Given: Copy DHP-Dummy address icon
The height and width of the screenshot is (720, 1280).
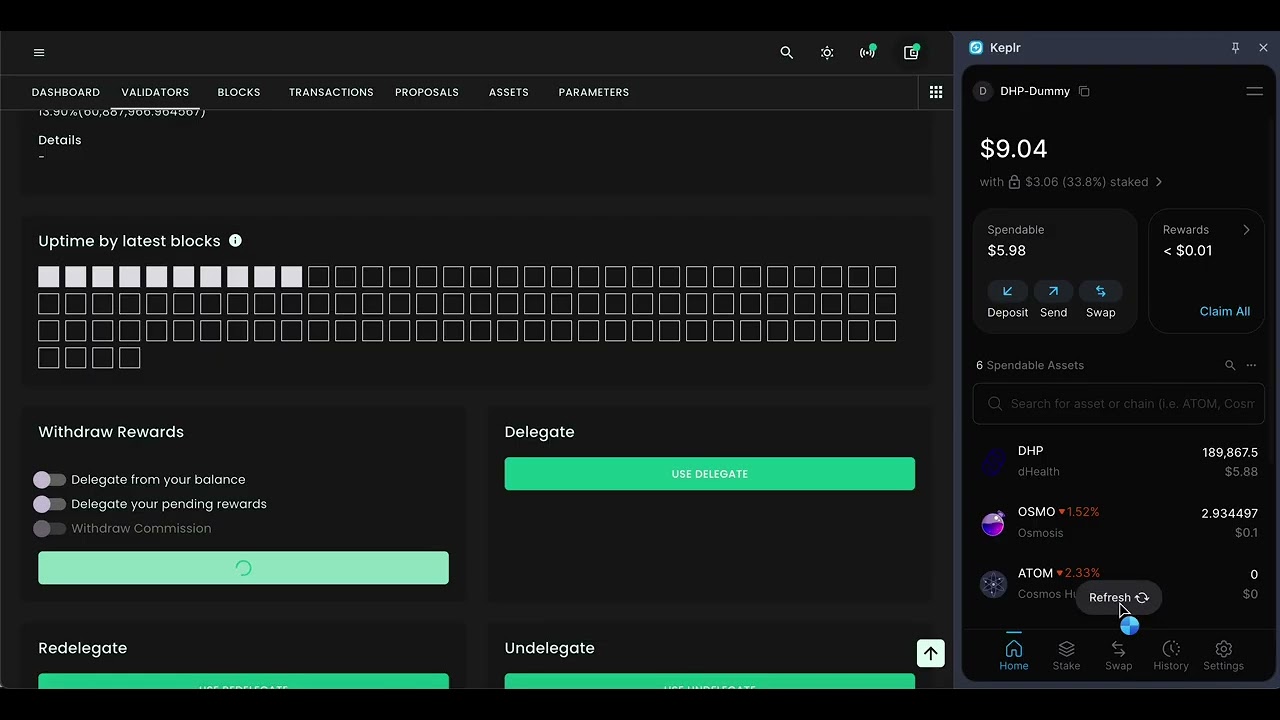Looking at the screenshot, I should coord(1084,91).
